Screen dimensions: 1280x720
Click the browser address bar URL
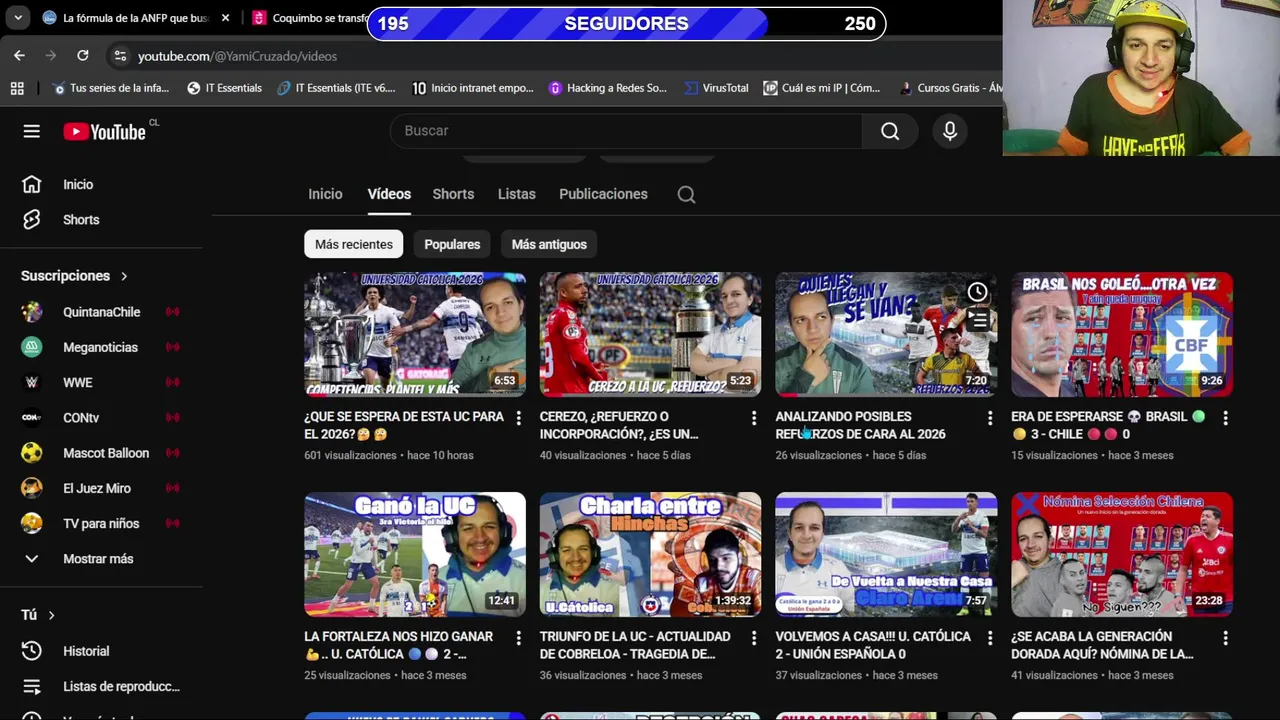tap(237, 56)
